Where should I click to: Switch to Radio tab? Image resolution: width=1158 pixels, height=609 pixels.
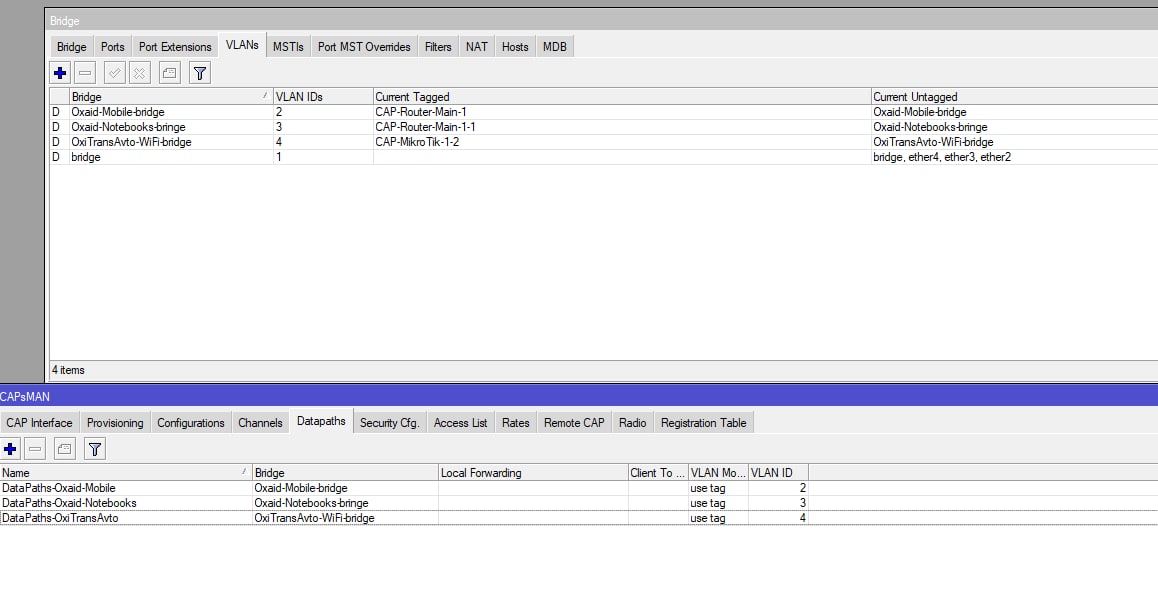tap(632, 423)
